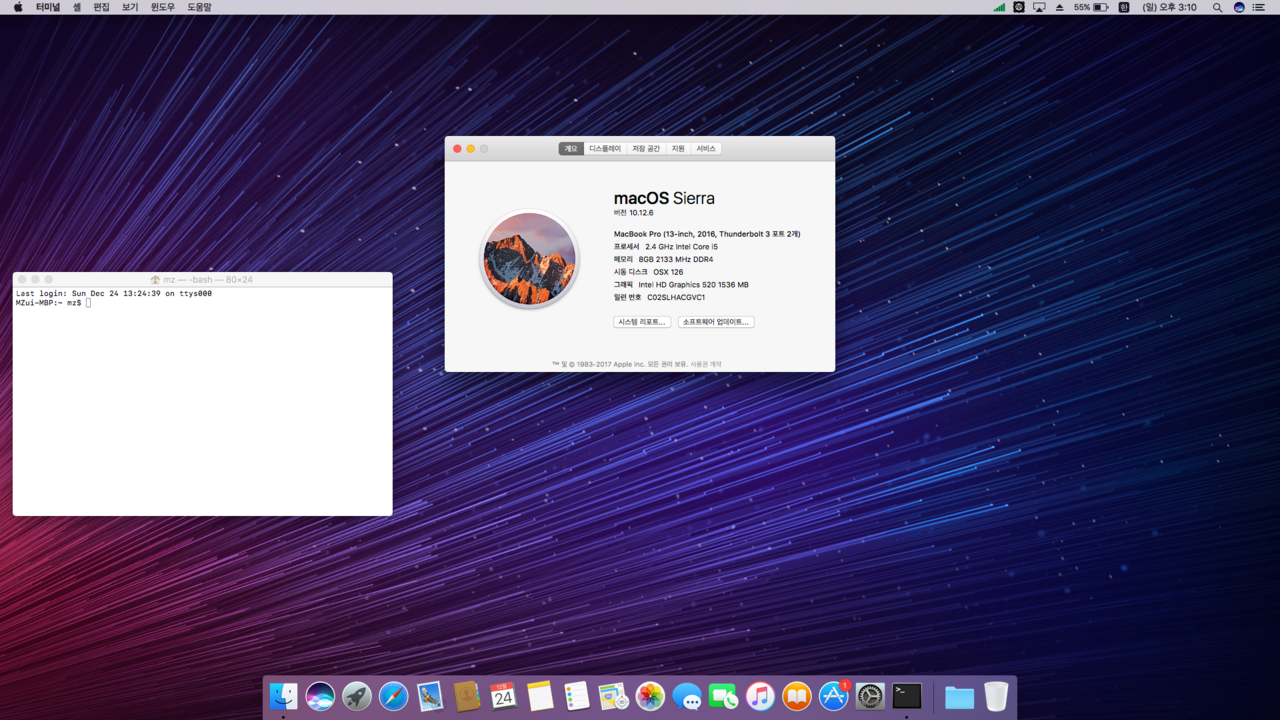The width and height of the screenshot is (1280, 720).
Task: Click the Last login line in Terminal
Action: pyautogui.click(x=114, y=294)
